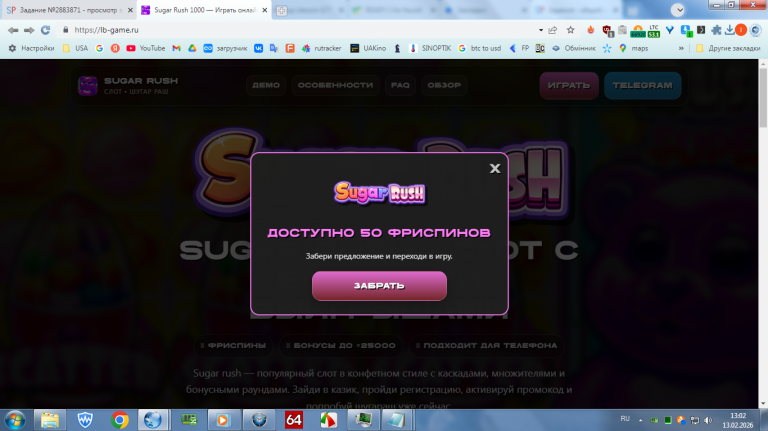The width and height of the screenshot is (768, 431).
Task: Click the ЗАБРАТЬ button in the popup
Action: 379,286
